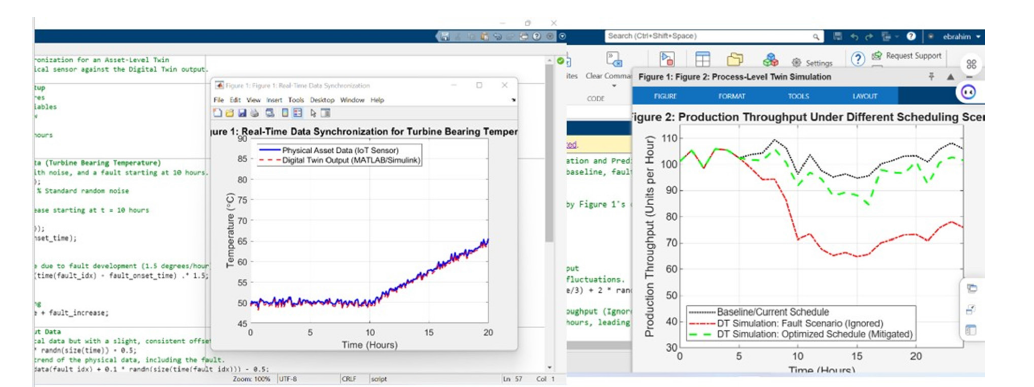1034x387 pixels.
Task: Click Save Figure disk icon in Figure 1 toolbar
Action: [x=242, y=113]
